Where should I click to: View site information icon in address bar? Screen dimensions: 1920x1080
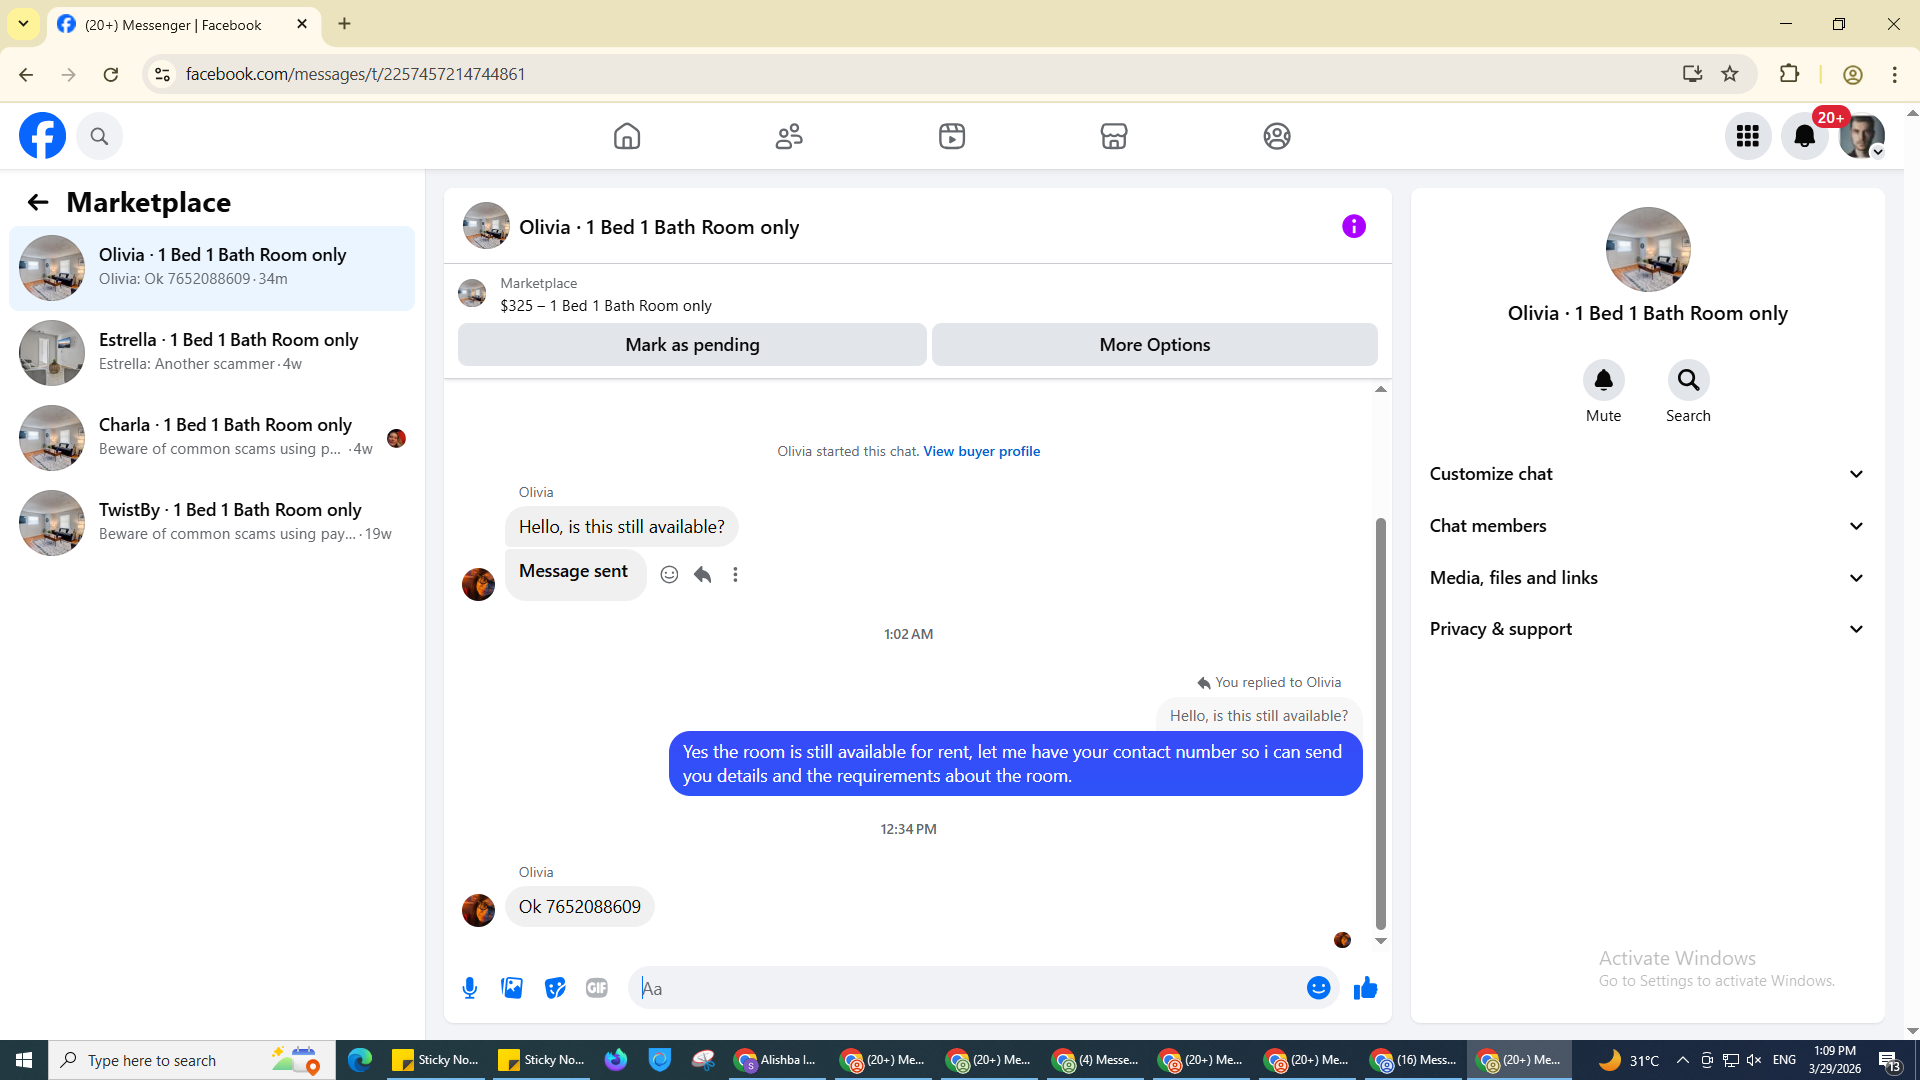click(x=162, y=74)
